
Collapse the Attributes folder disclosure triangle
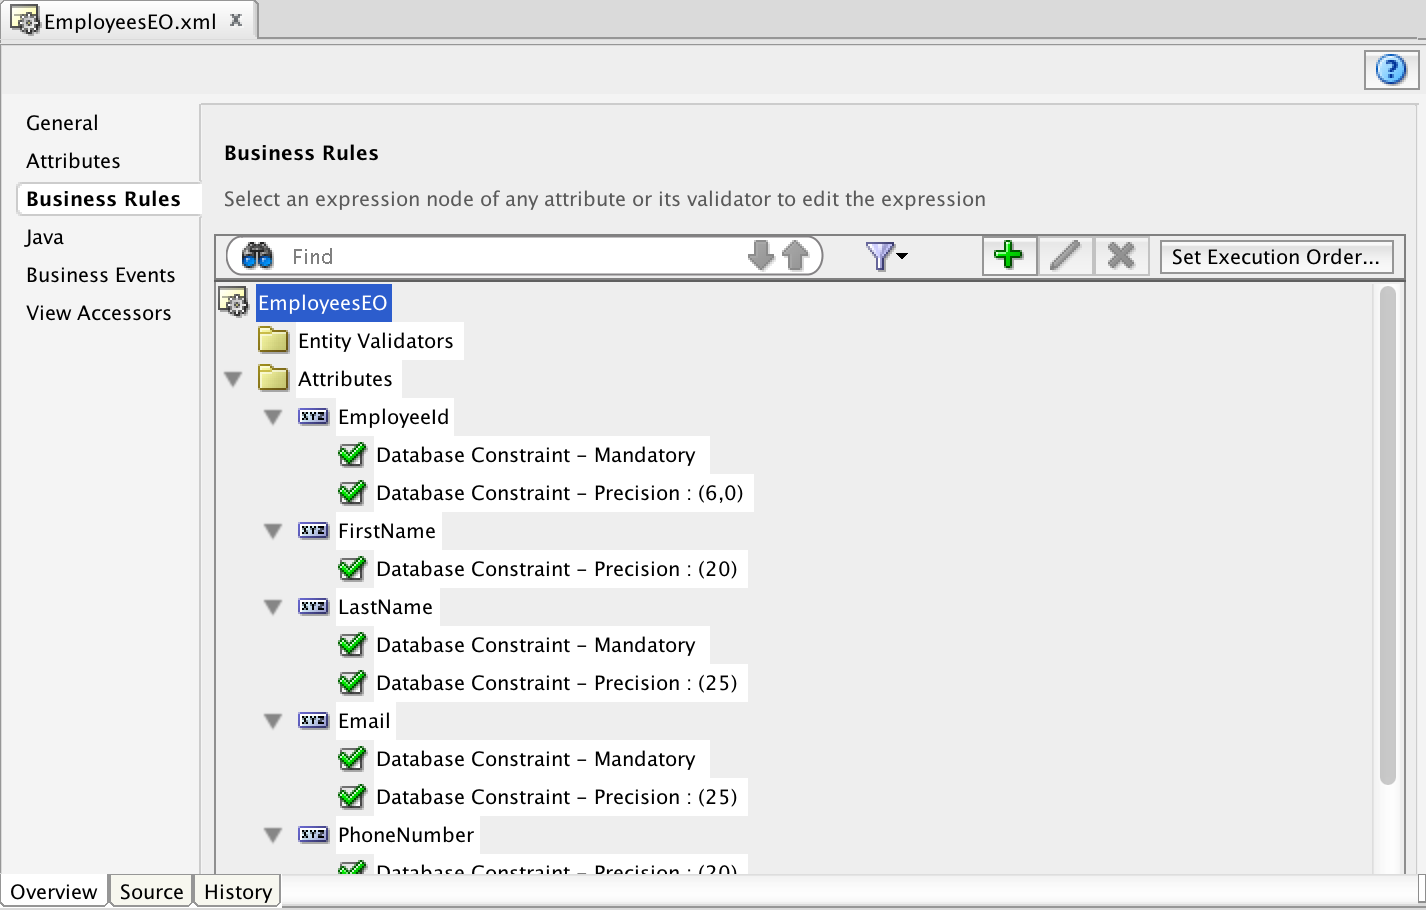tap(233, 378)
